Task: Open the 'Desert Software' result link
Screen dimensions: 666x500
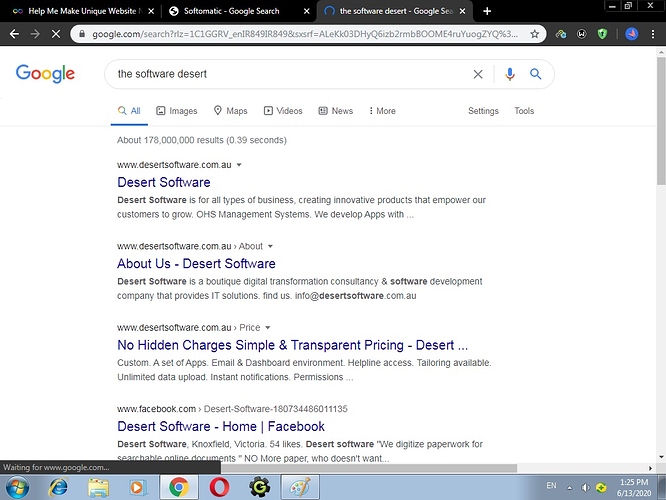Action: coord(164,182)
